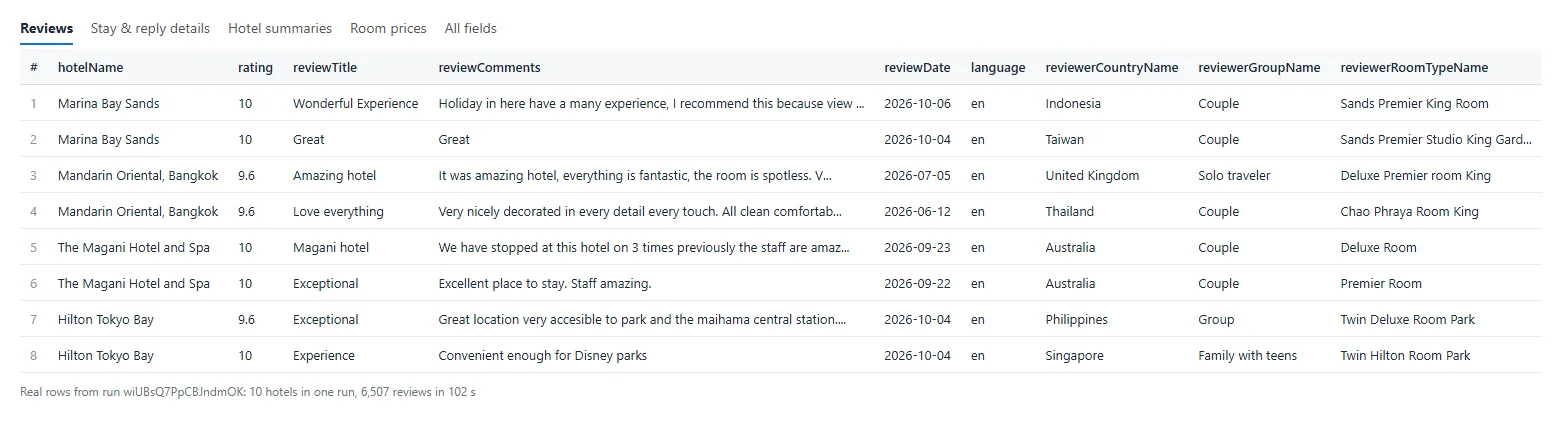Click the Chao Phraya Room King cell
The image size is (1561, 427).
click(1410, 212)
